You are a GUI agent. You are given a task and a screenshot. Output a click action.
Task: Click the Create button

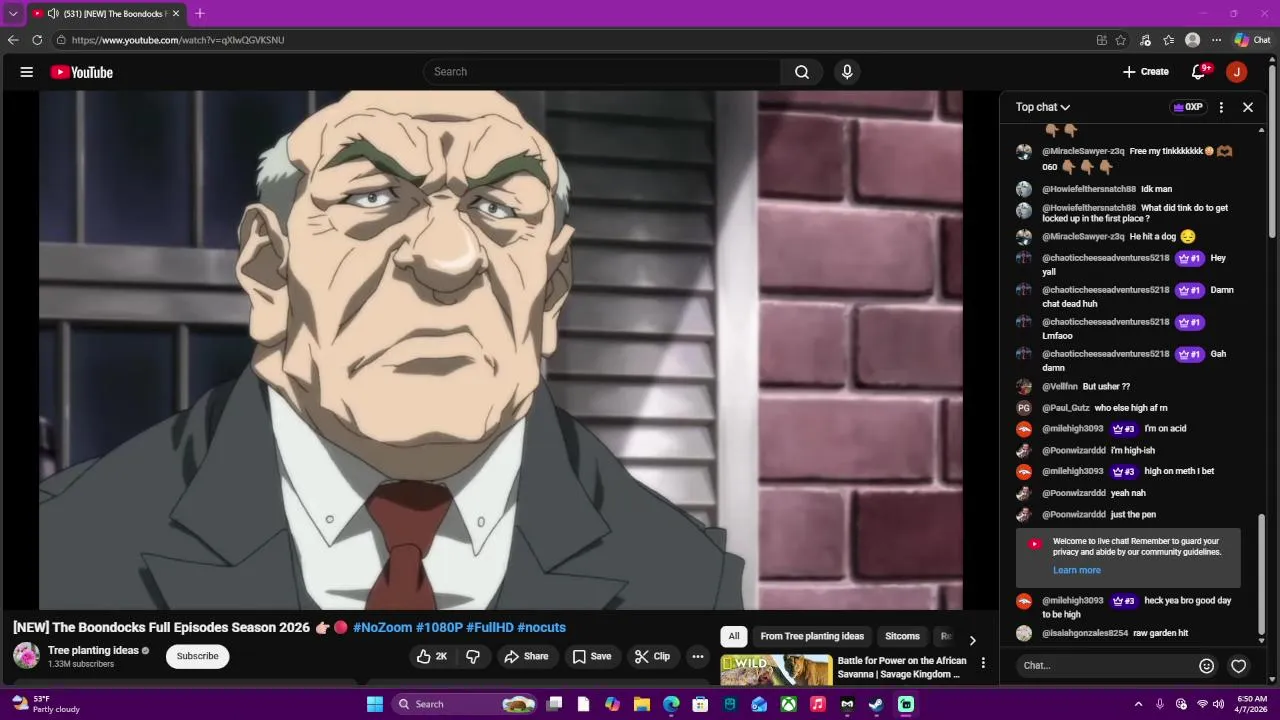click(x=1146, y=72)
